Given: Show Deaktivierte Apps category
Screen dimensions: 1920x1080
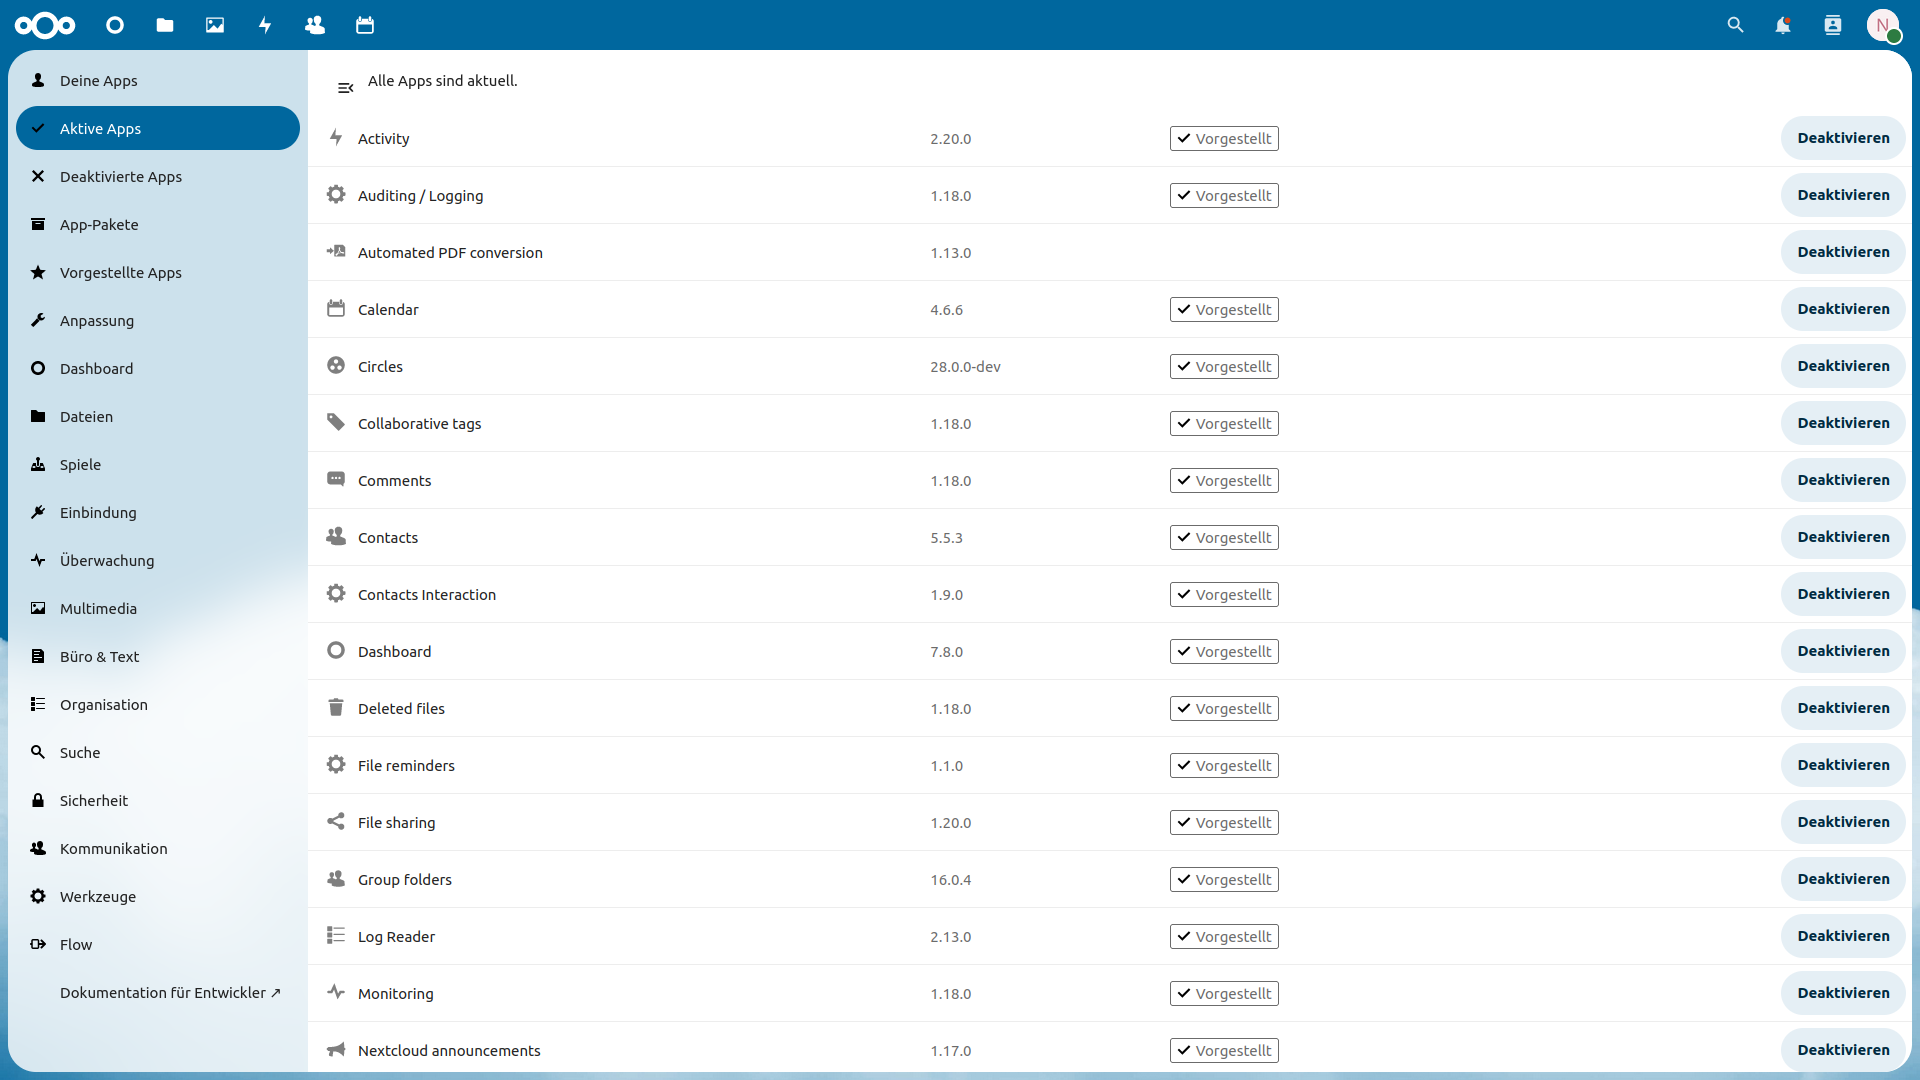Looking at the screenshot, I should (x=158, y=176).
